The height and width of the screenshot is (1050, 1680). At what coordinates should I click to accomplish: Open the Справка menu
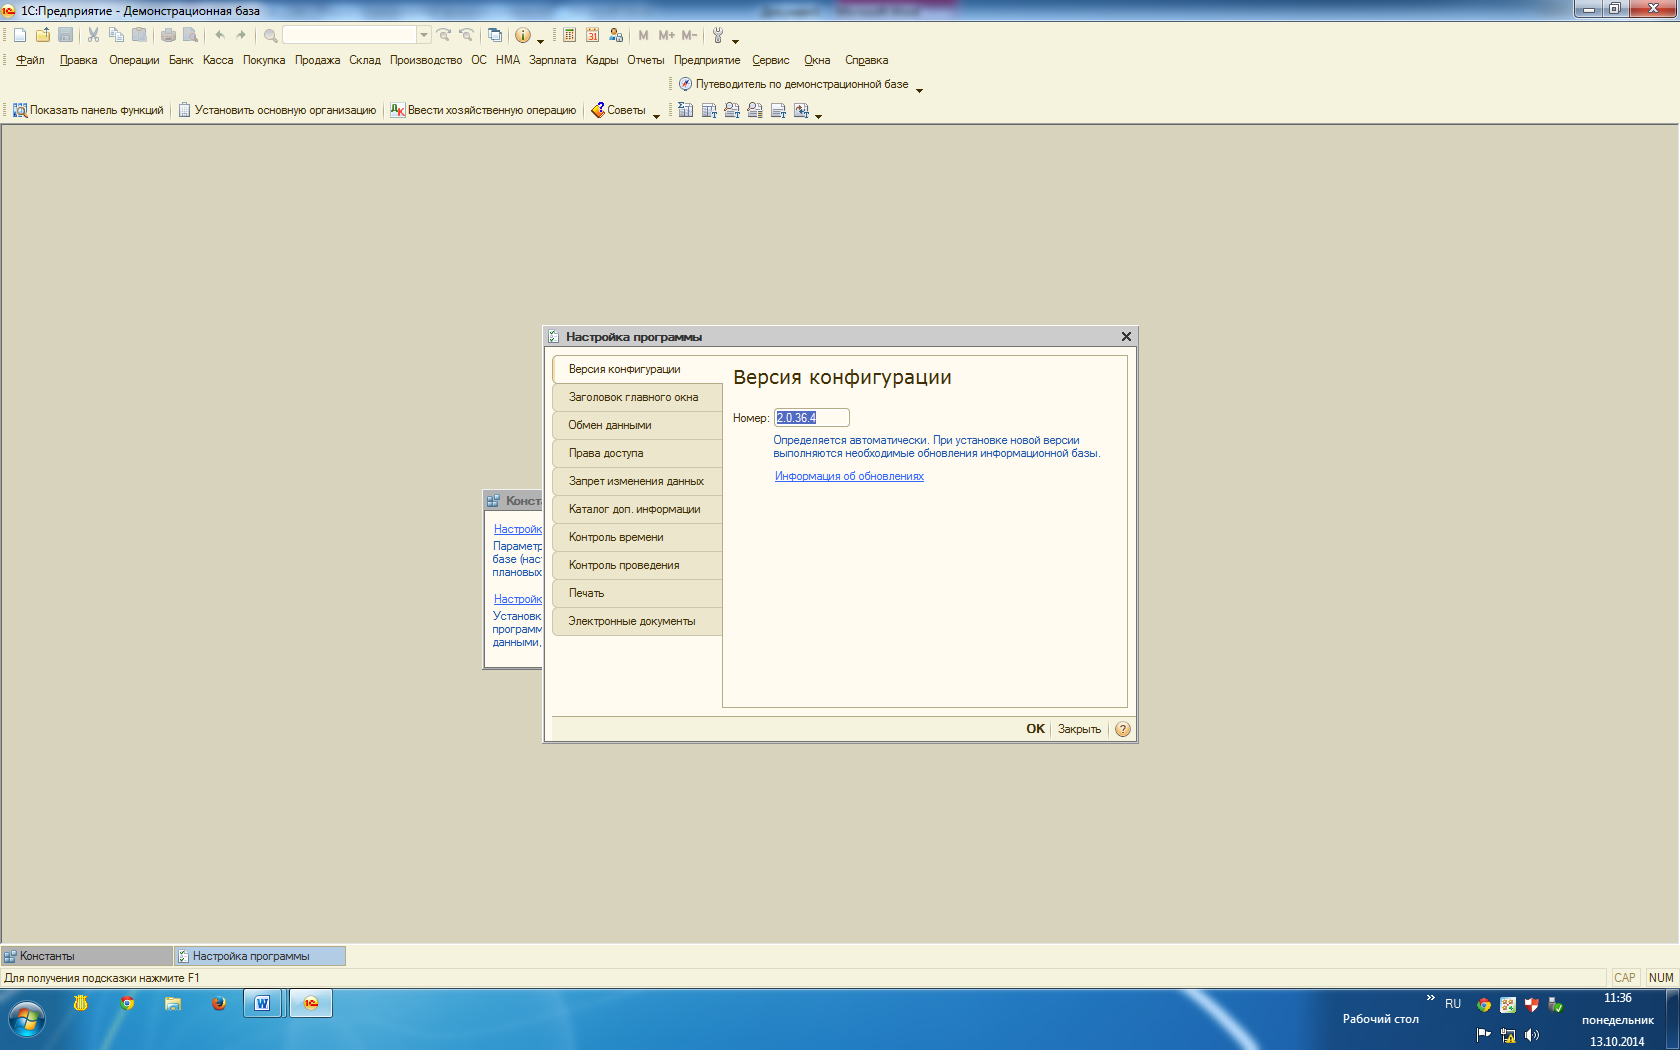tap(866, 60)
